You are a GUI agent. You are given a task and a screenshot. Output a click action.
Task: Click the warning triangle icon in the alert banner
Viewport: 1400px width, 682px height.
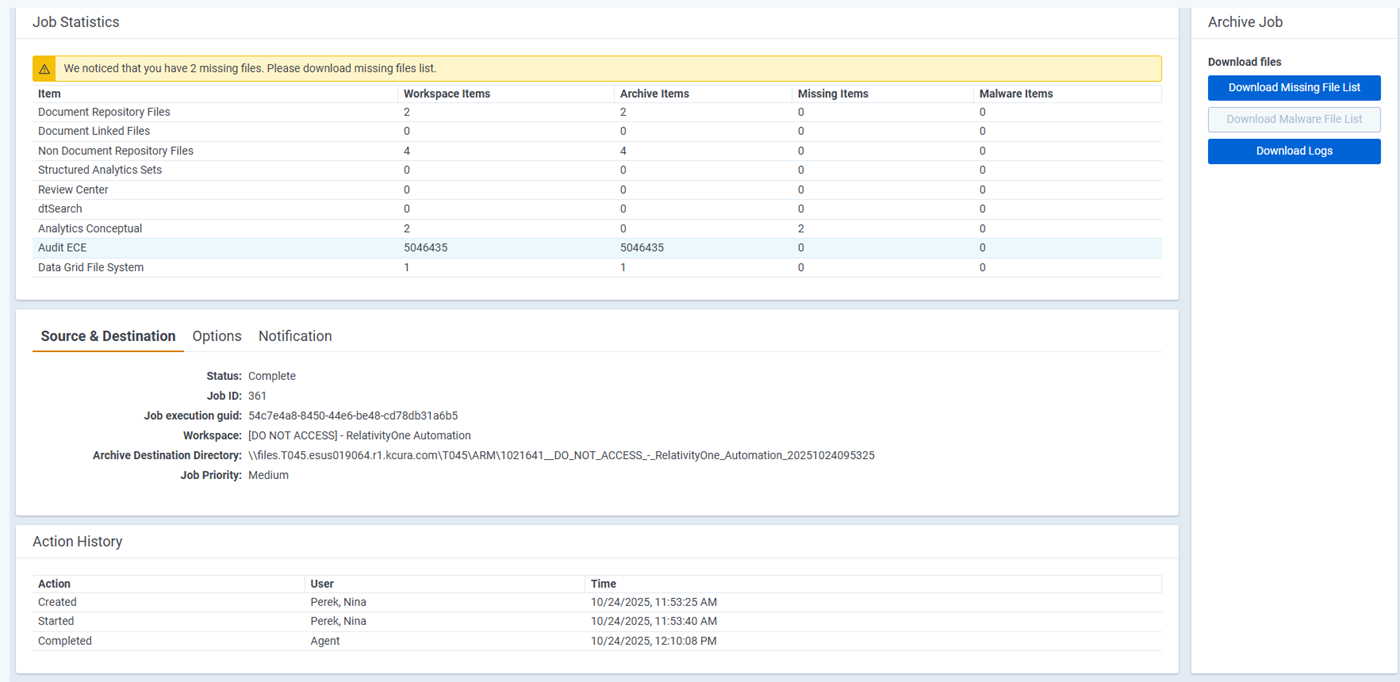coord(44,68)
